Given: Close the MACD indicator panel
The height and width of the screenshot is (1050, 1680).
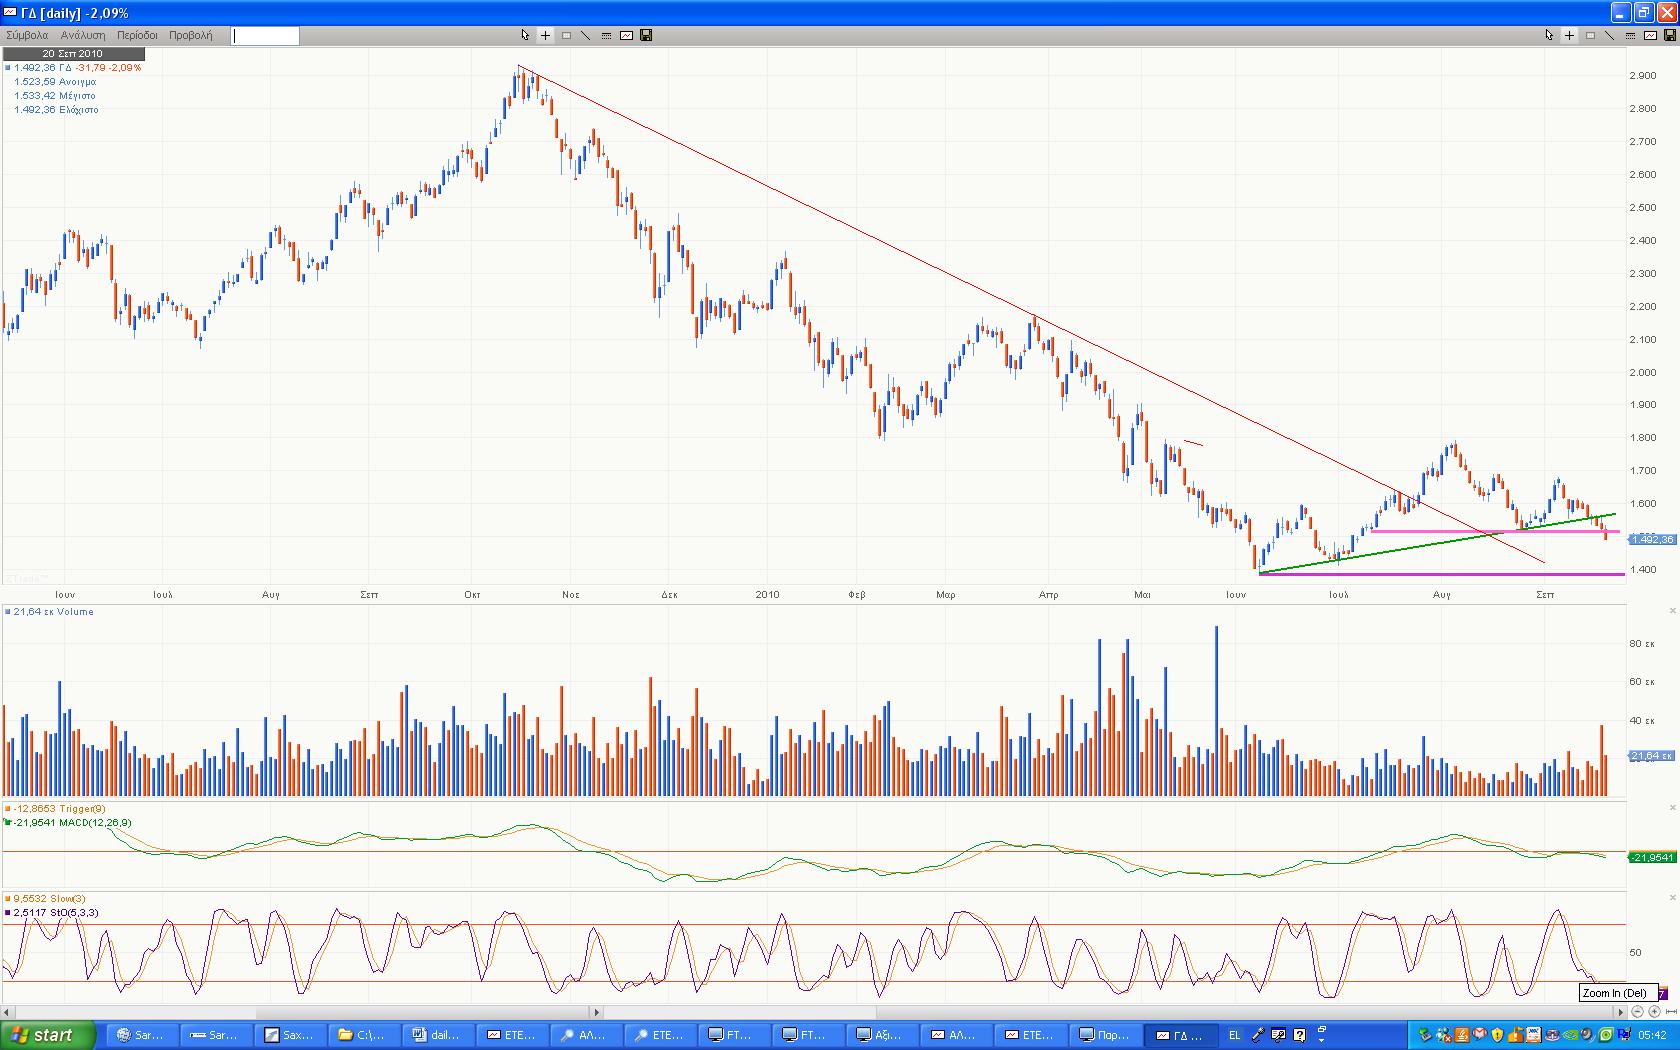Looking at the screenshot, I should click(x=1673, y=808).
